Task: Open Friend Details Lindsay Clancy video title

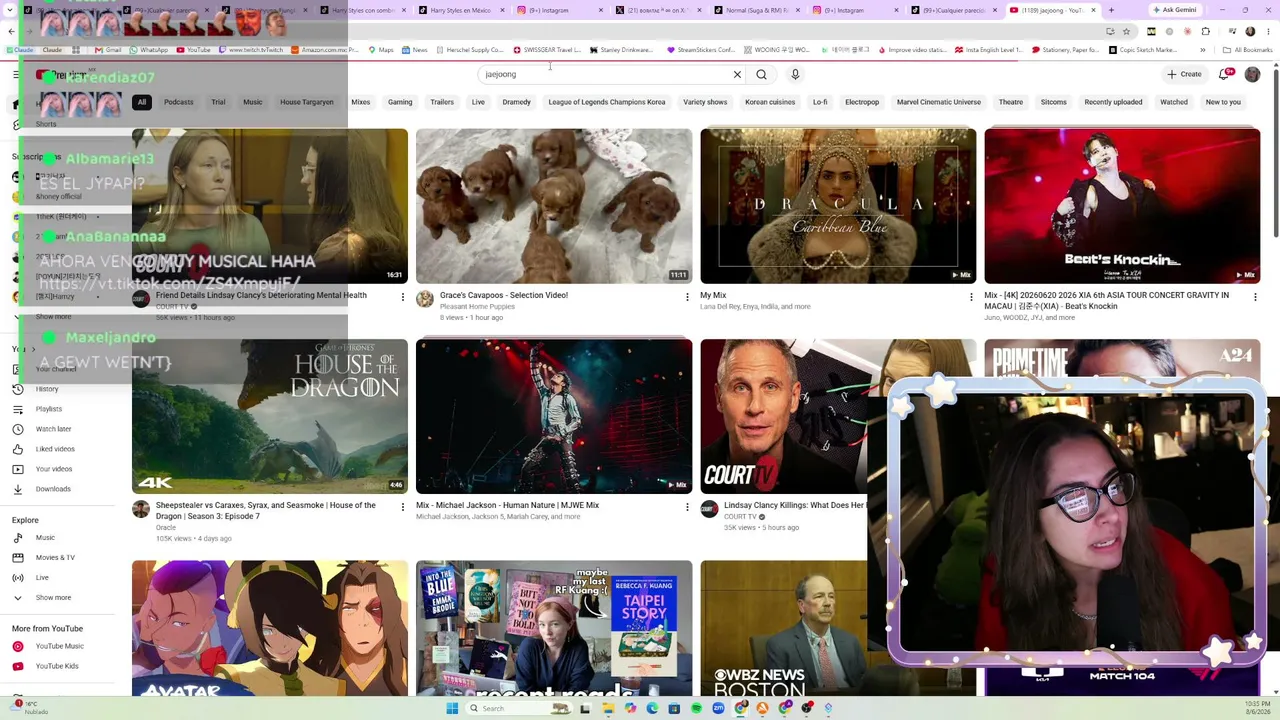Action: [261, 296]
